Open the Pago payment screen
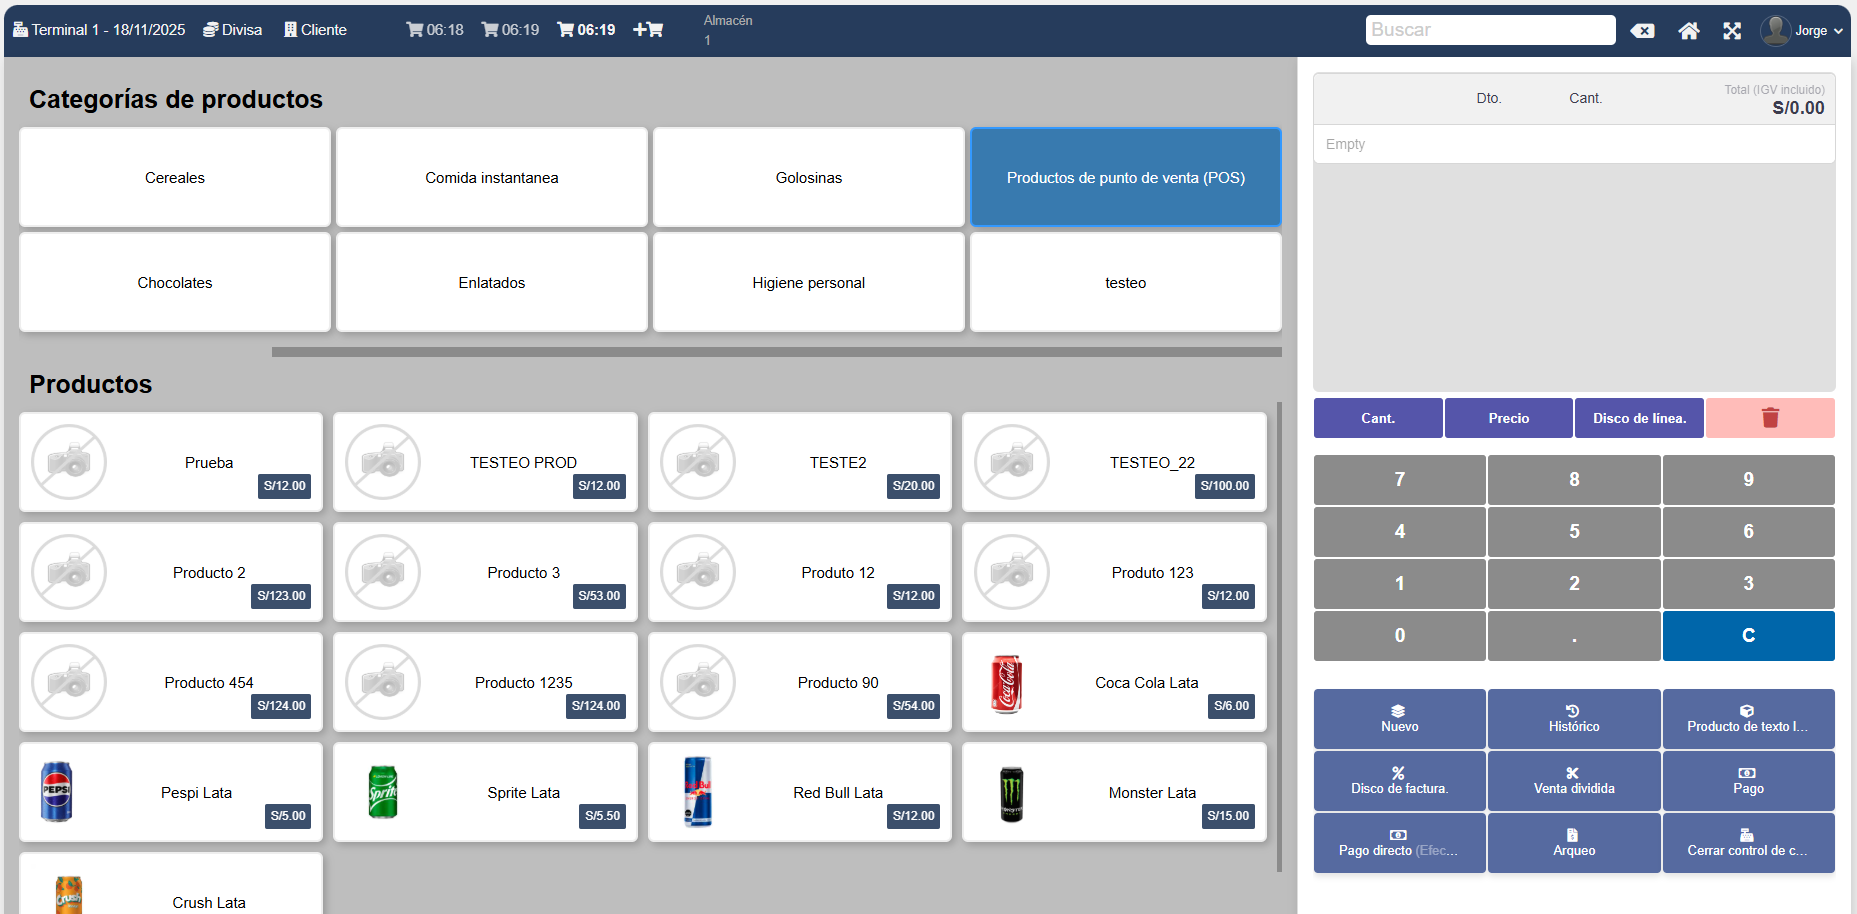Screen dimensions: 1857x914 click(1749, 781)
